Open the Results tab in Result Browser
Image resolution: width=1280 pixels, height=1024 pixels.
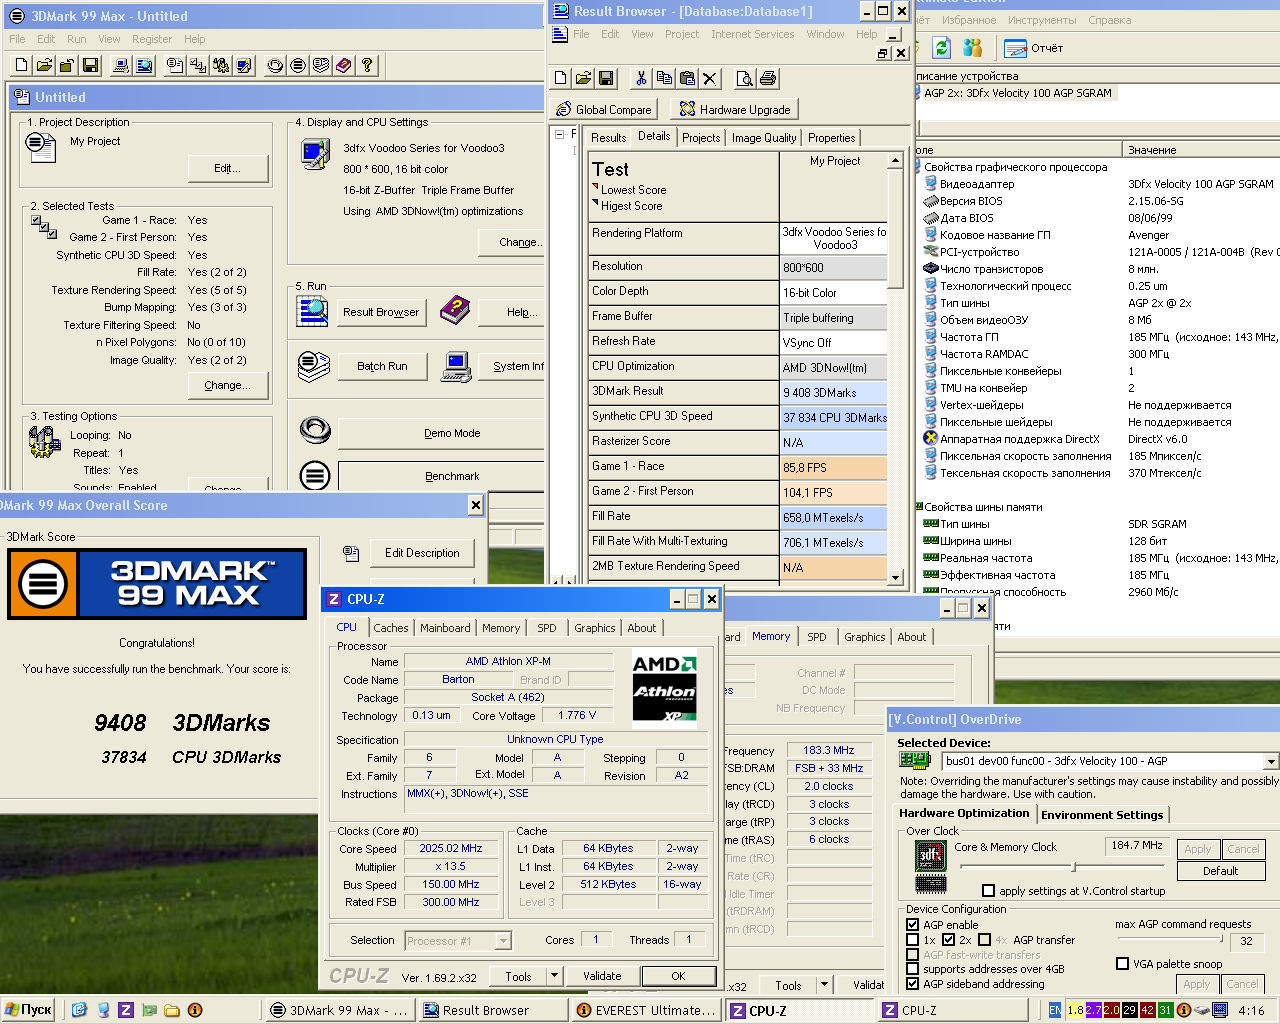(x=608, y=138)
